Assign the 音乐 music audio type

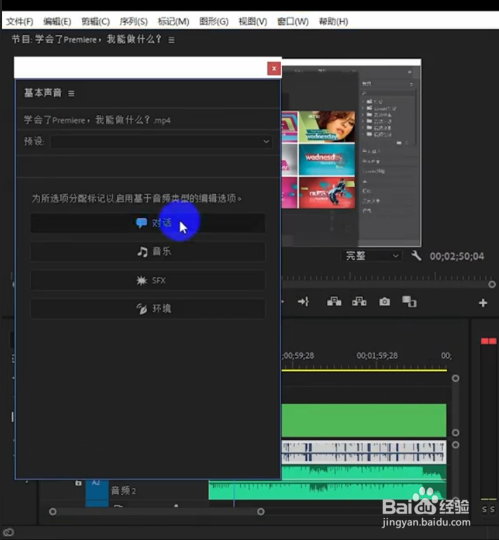point(148,251)
